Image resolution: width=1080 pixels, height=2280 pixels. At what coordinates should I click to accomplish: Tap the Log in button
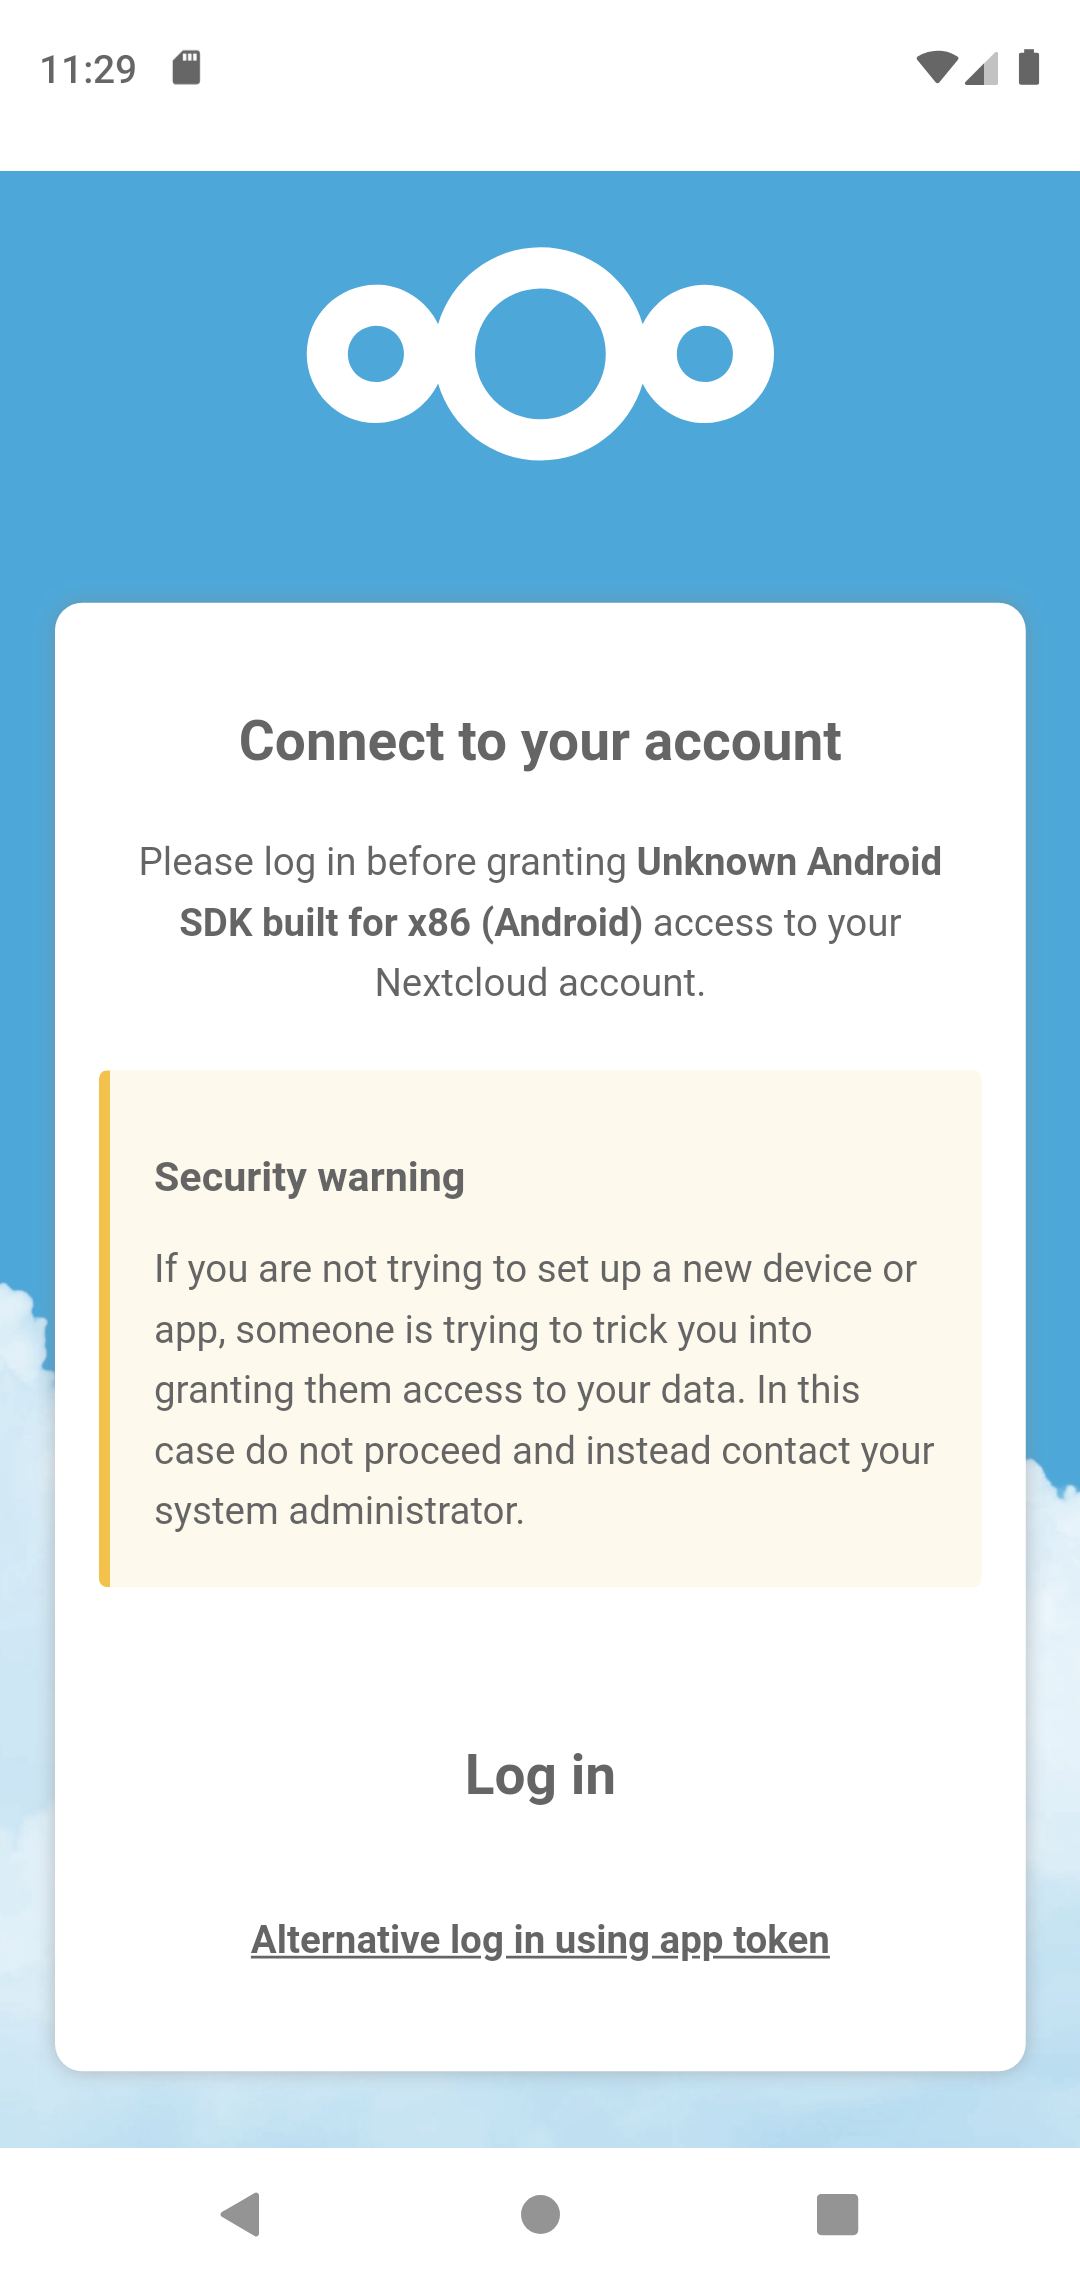540,1775
